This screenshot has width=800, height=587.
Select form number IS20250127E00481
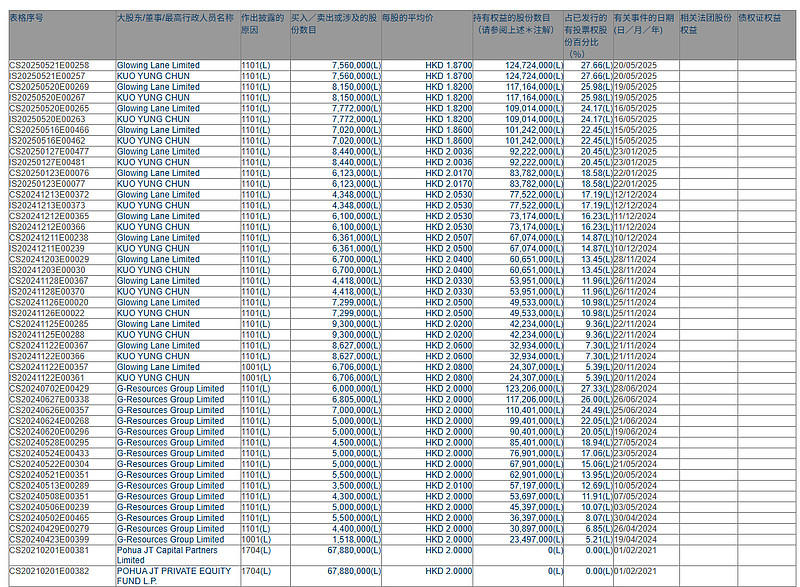point(47,162)
